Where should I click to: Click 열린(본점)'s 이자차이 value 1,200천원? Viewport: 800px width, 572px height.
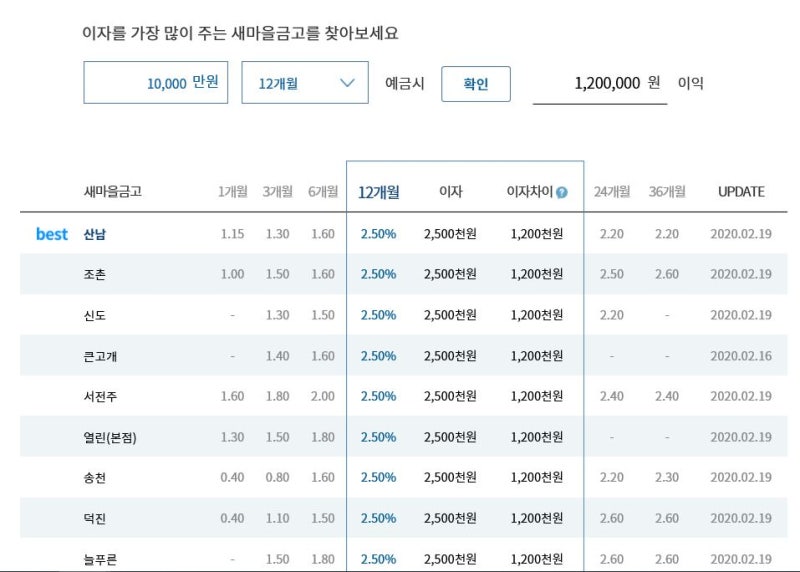[x=537, y=437]
